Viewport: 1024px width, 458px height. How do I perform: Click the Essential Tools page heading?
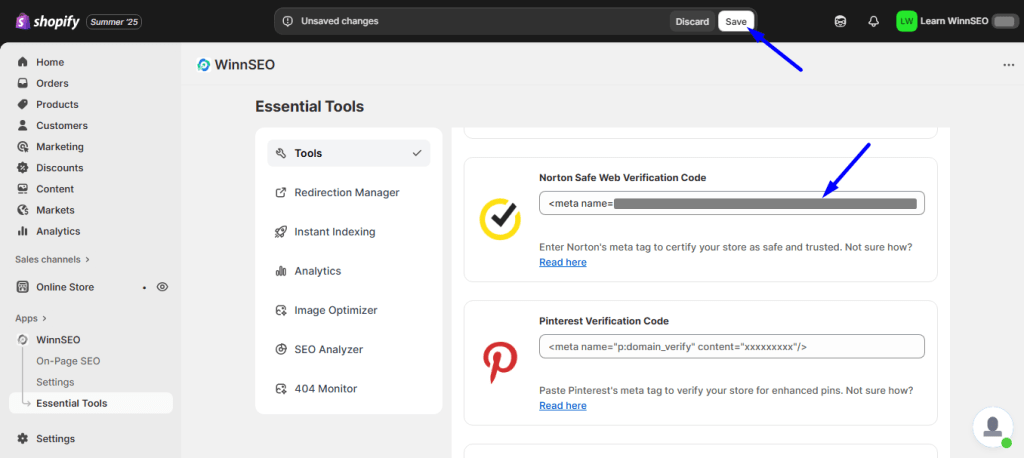click(x=310, y=106)
